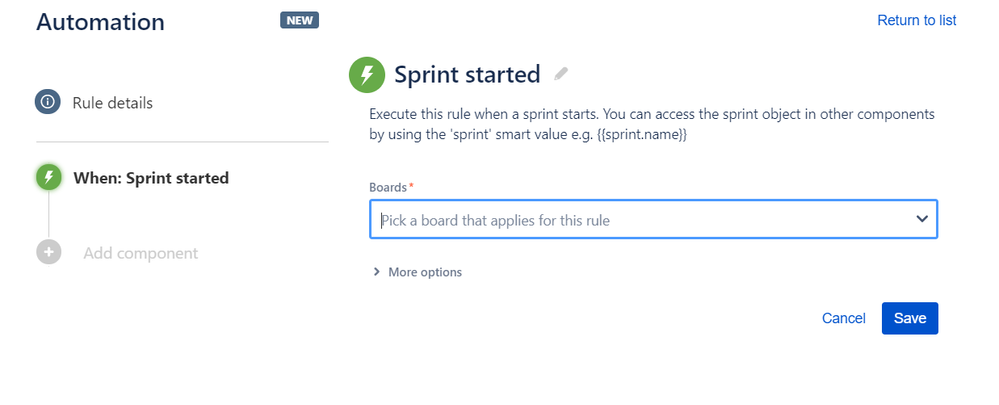Image resolution: width=999 pixels, height=405 pixels.
Task: Click the Sprint started title heading
Action: (x=467, y=75)
